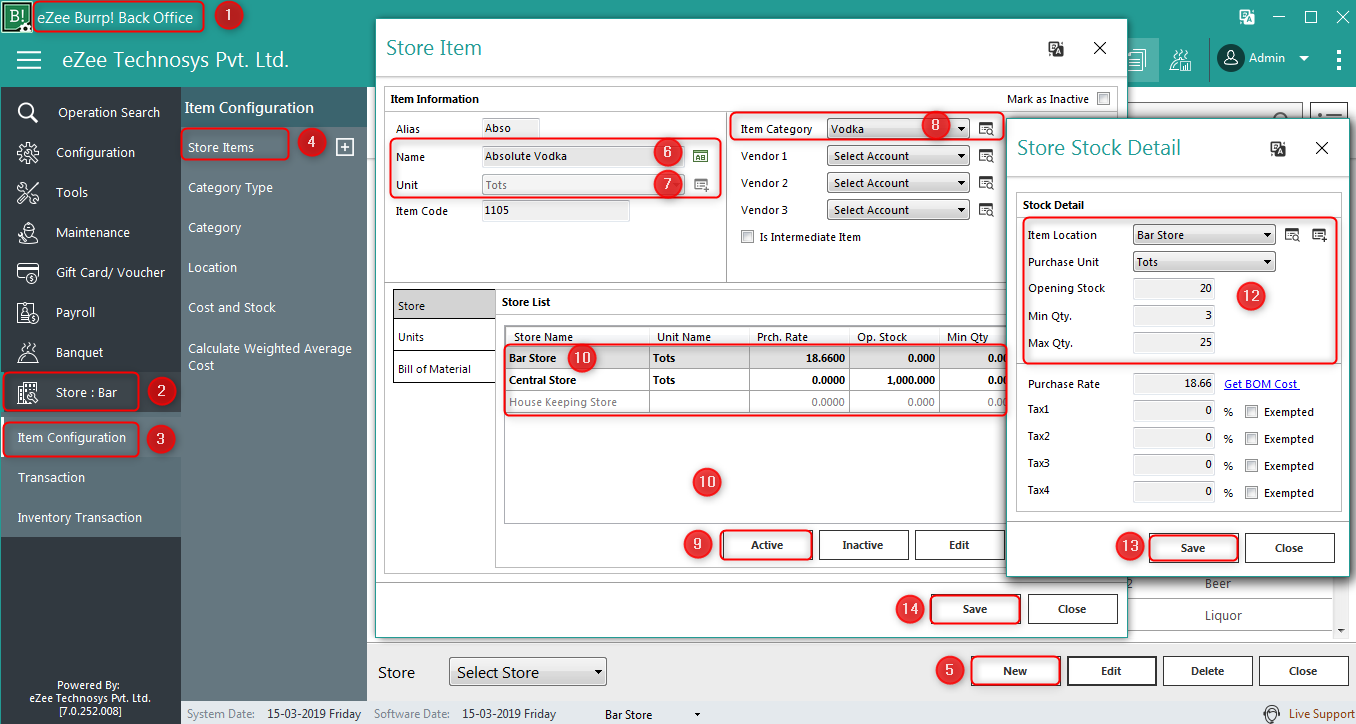Click the Inactive button under Store List
This screenshot has height=724, width=1356.
tap(863, 545)
